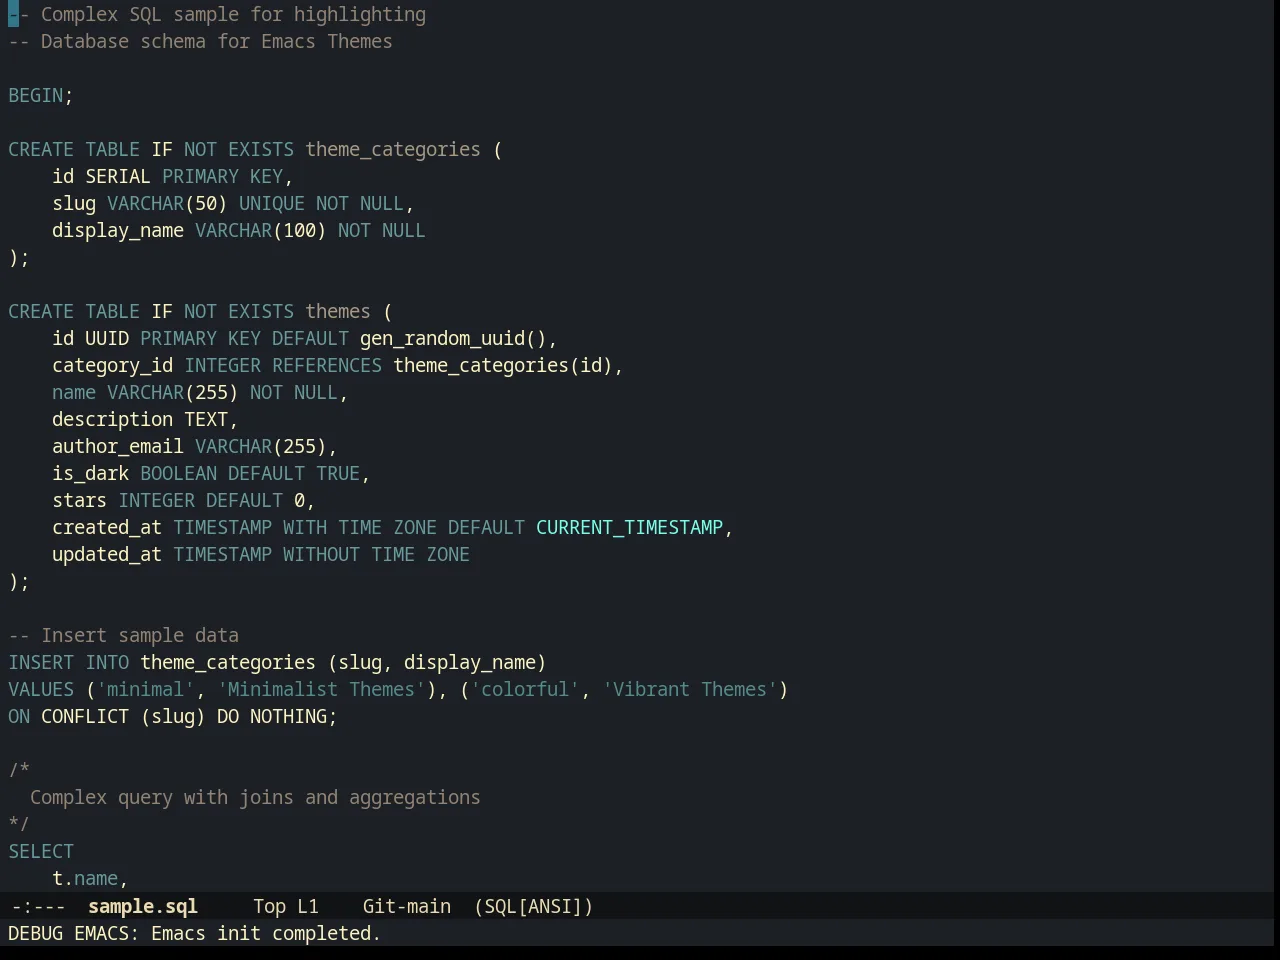Click the gen_random_uuid() function call

point(453,338)
